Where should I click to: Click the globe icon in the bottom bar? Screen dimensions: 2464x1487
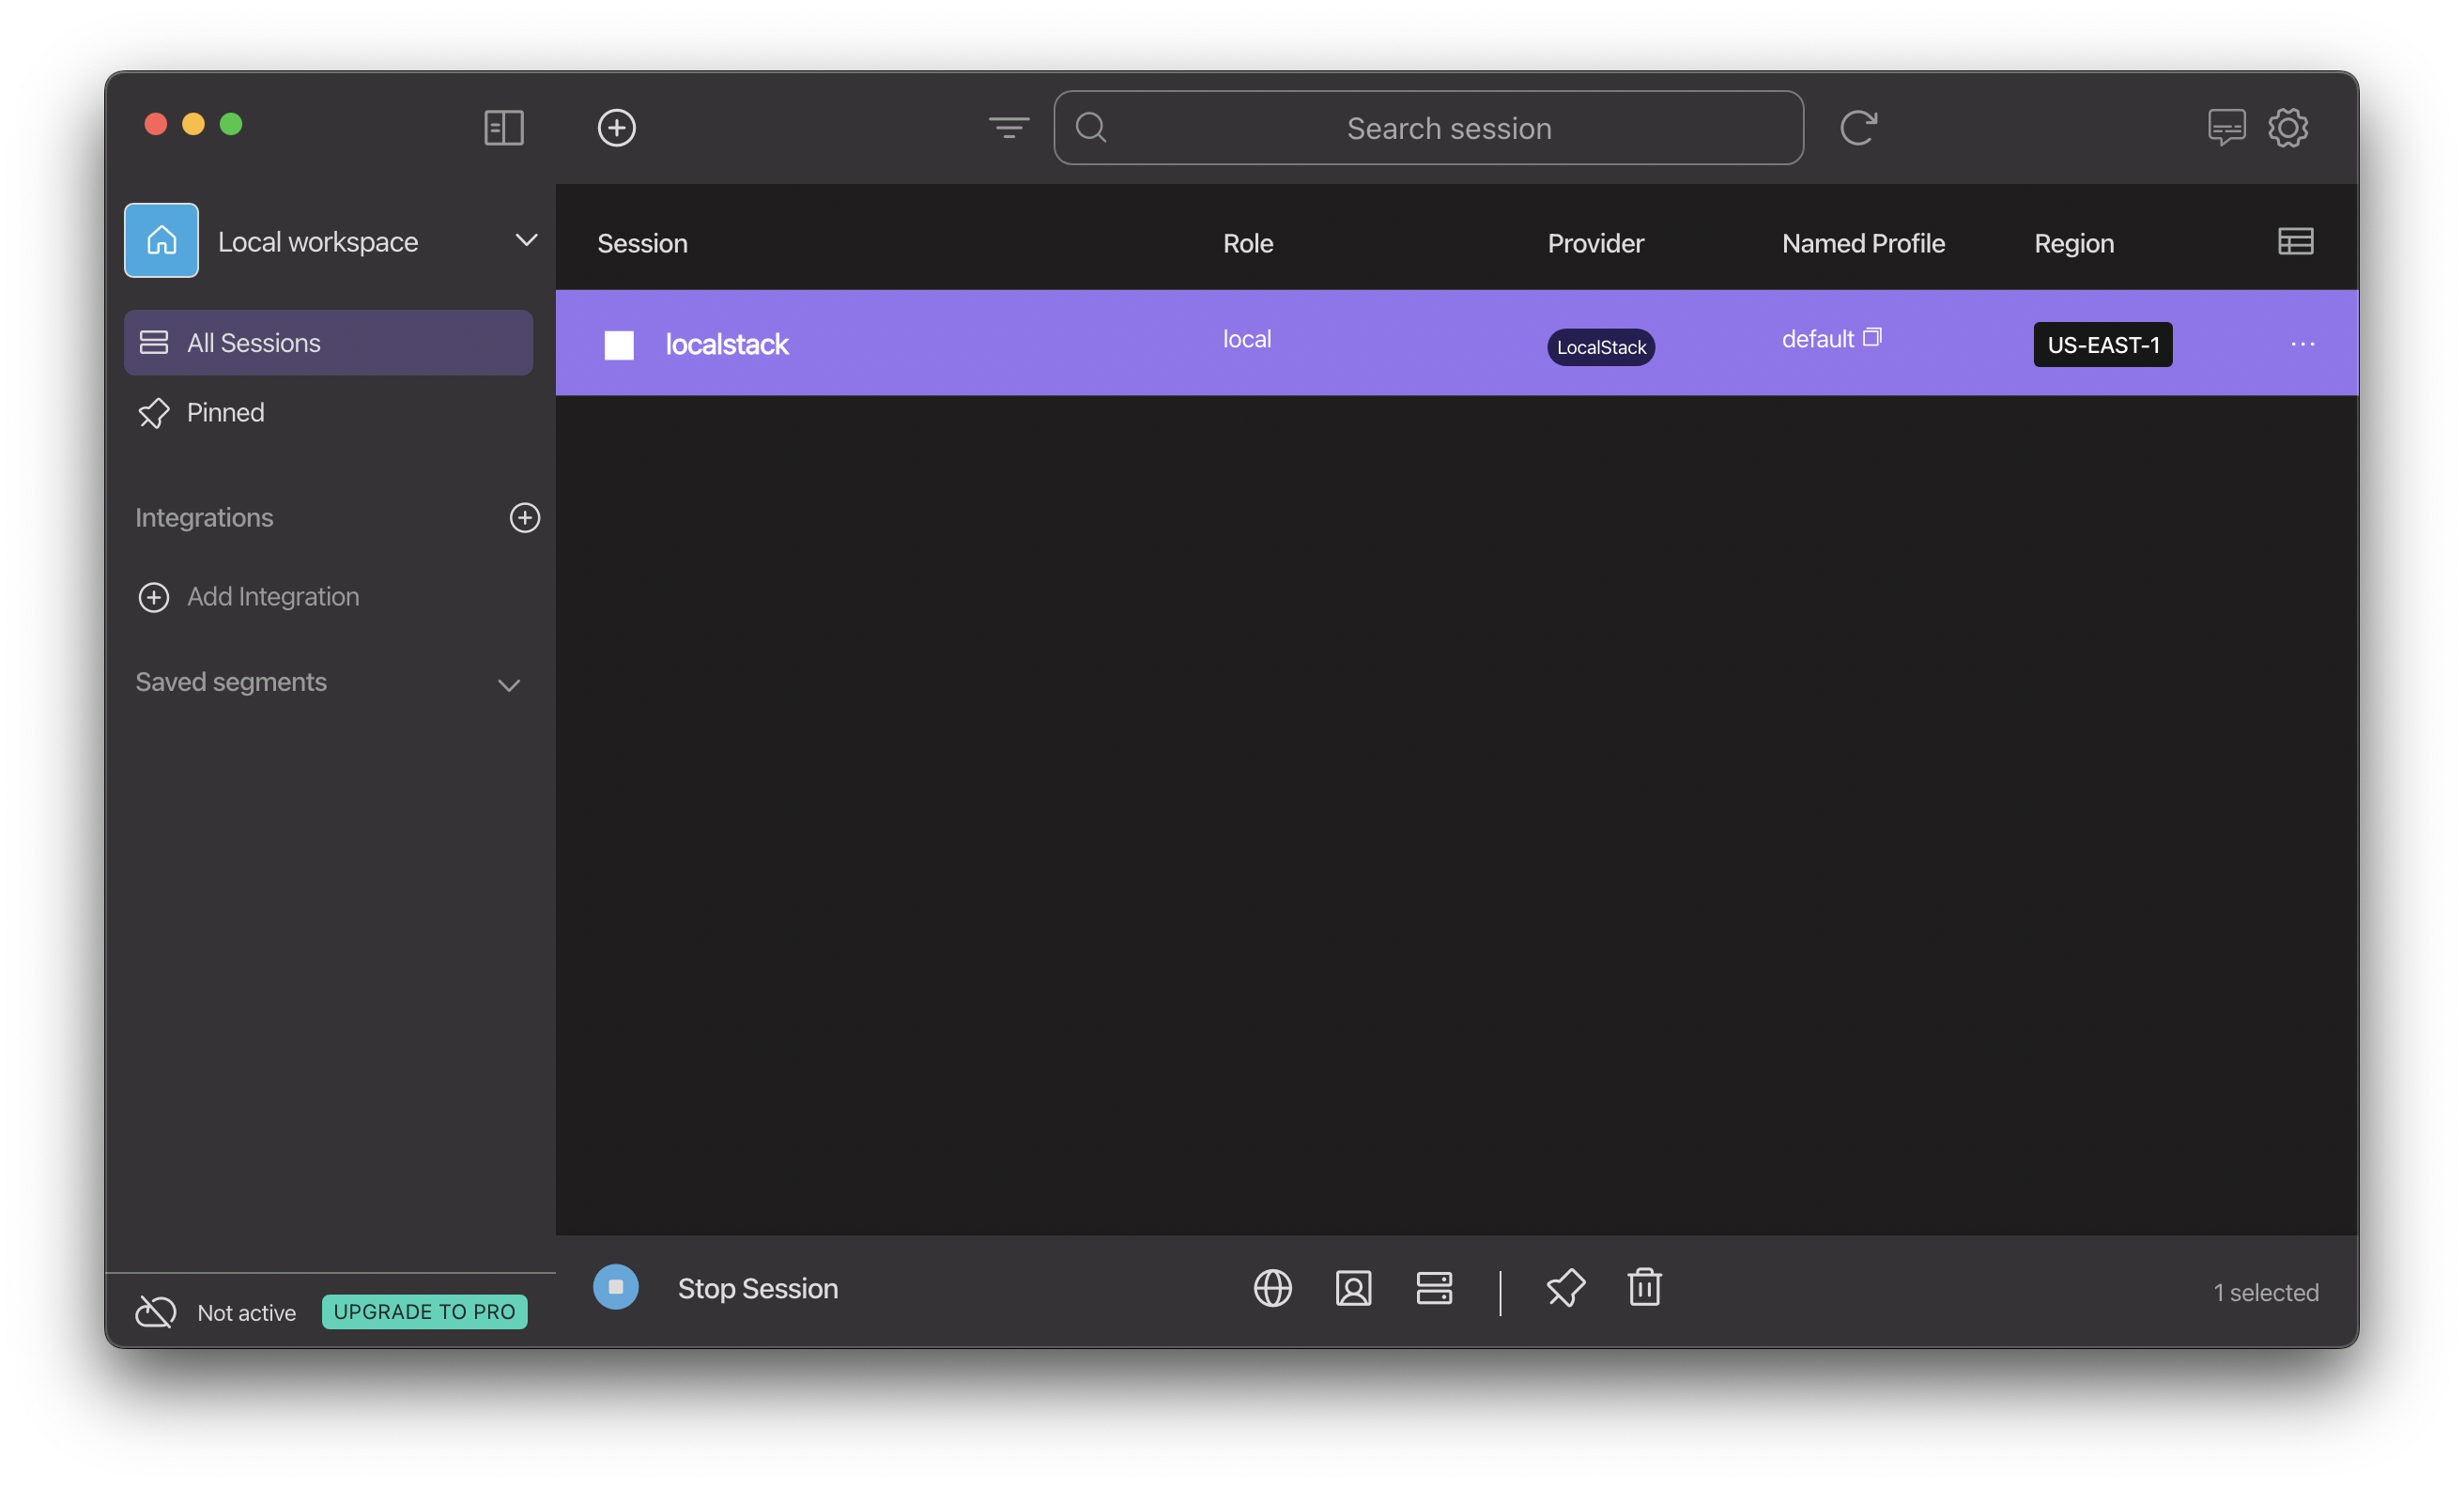[x=1272, y=1288]
